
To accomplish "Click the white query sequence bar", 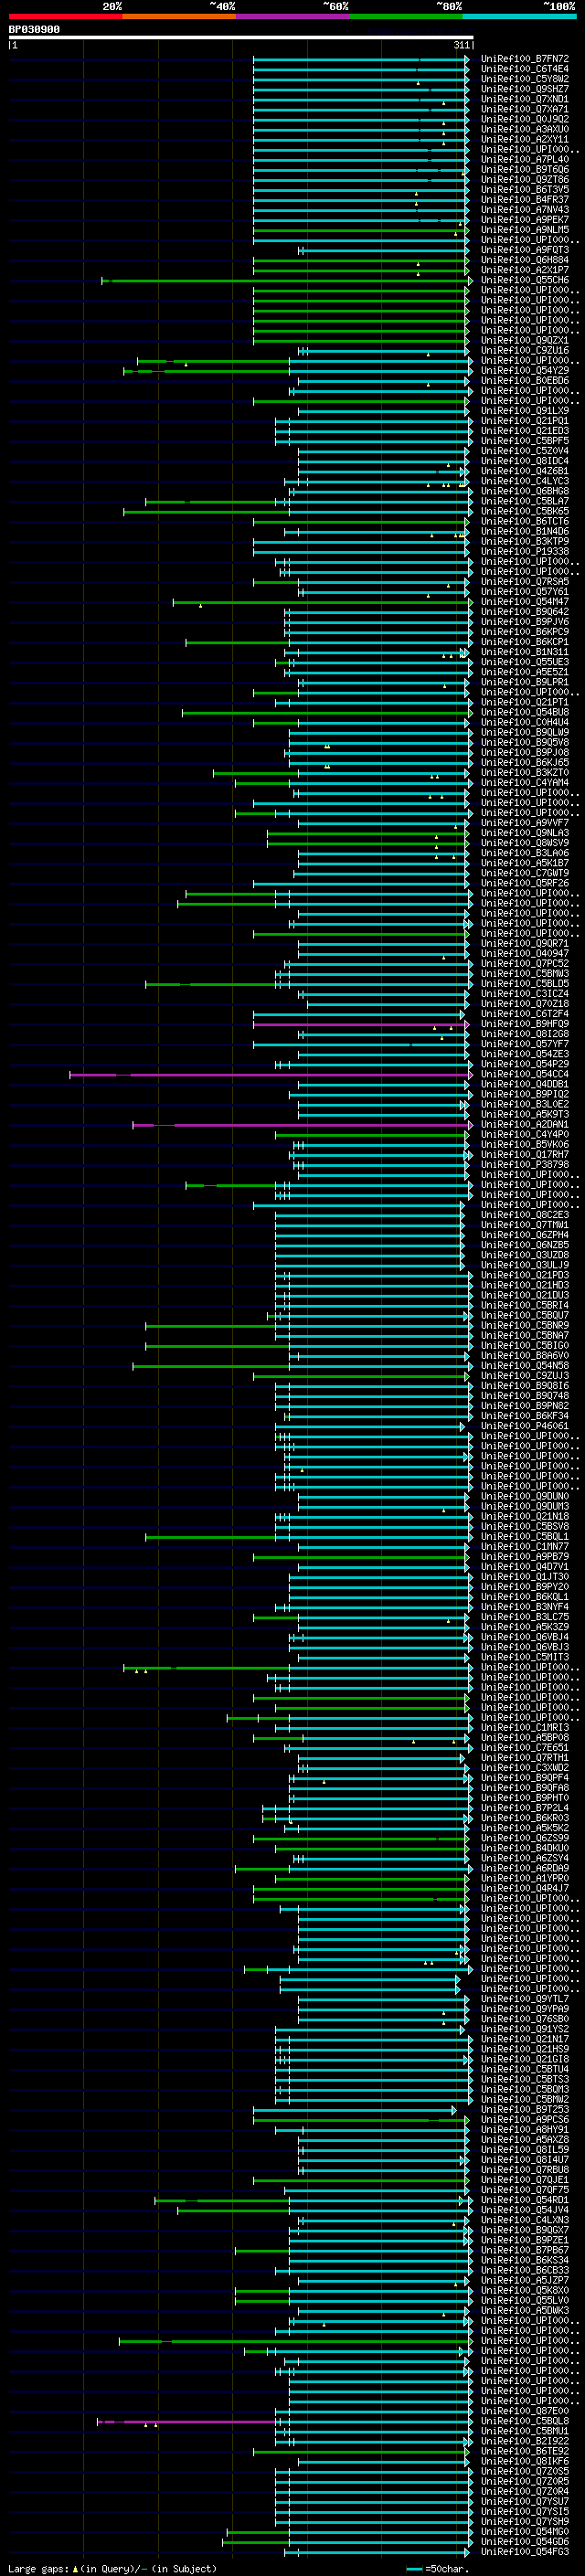I will click(x=240, y=38).
